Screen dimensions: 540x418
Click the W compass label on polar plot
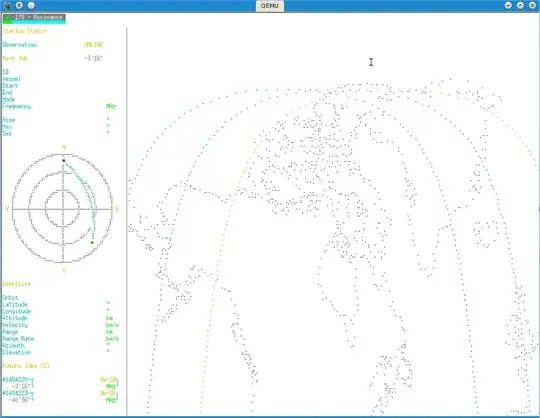tap(7, 209)
